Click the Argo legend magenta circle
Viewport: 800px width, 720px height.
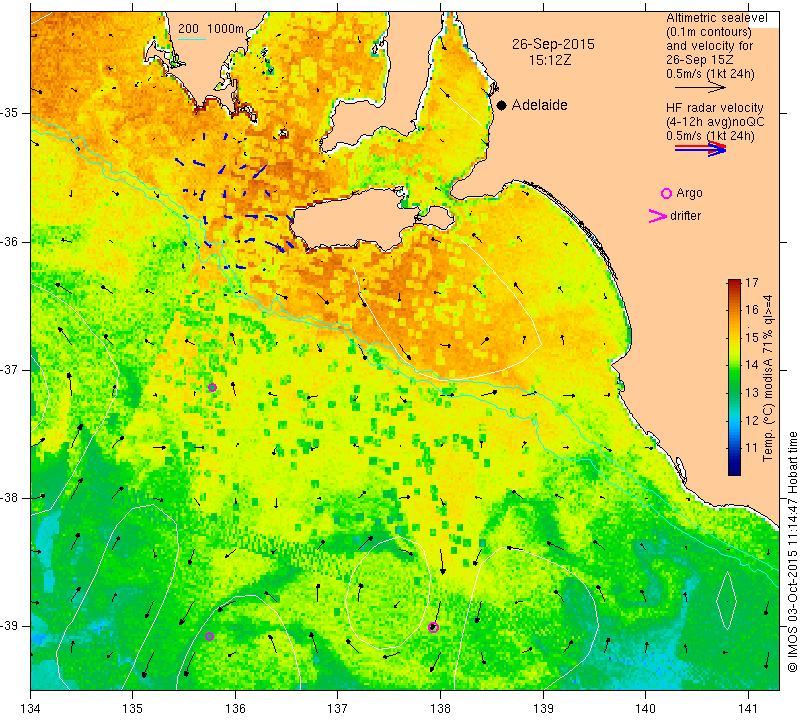coord(666,193)
